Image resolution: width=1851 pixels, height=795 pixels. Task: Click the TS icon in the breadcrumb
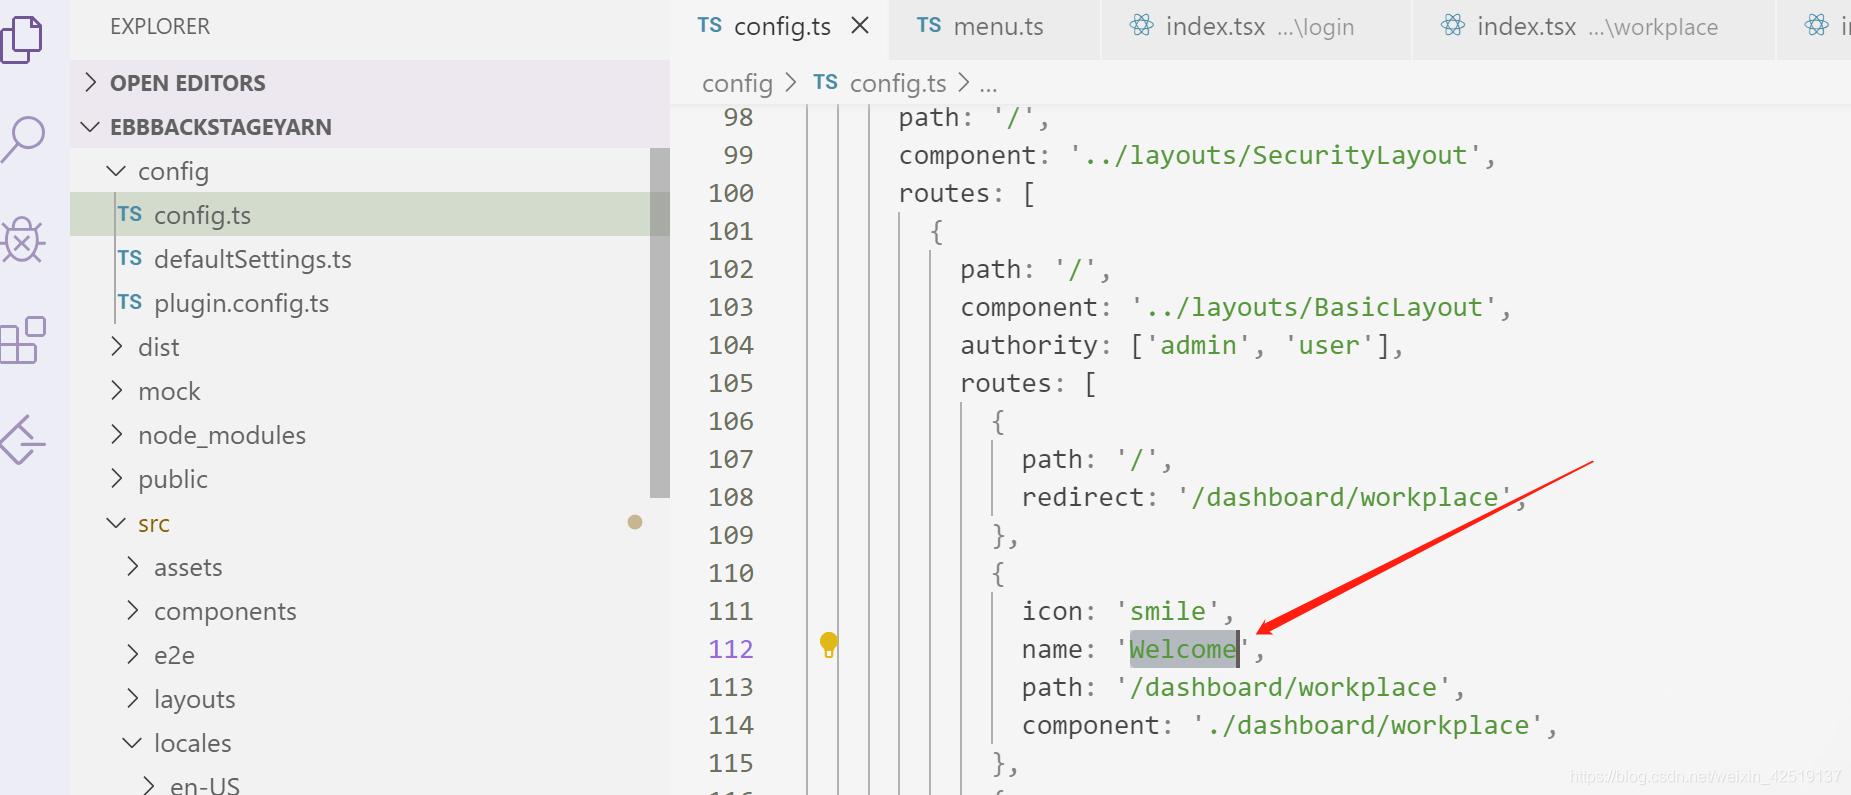click(825, 83)
